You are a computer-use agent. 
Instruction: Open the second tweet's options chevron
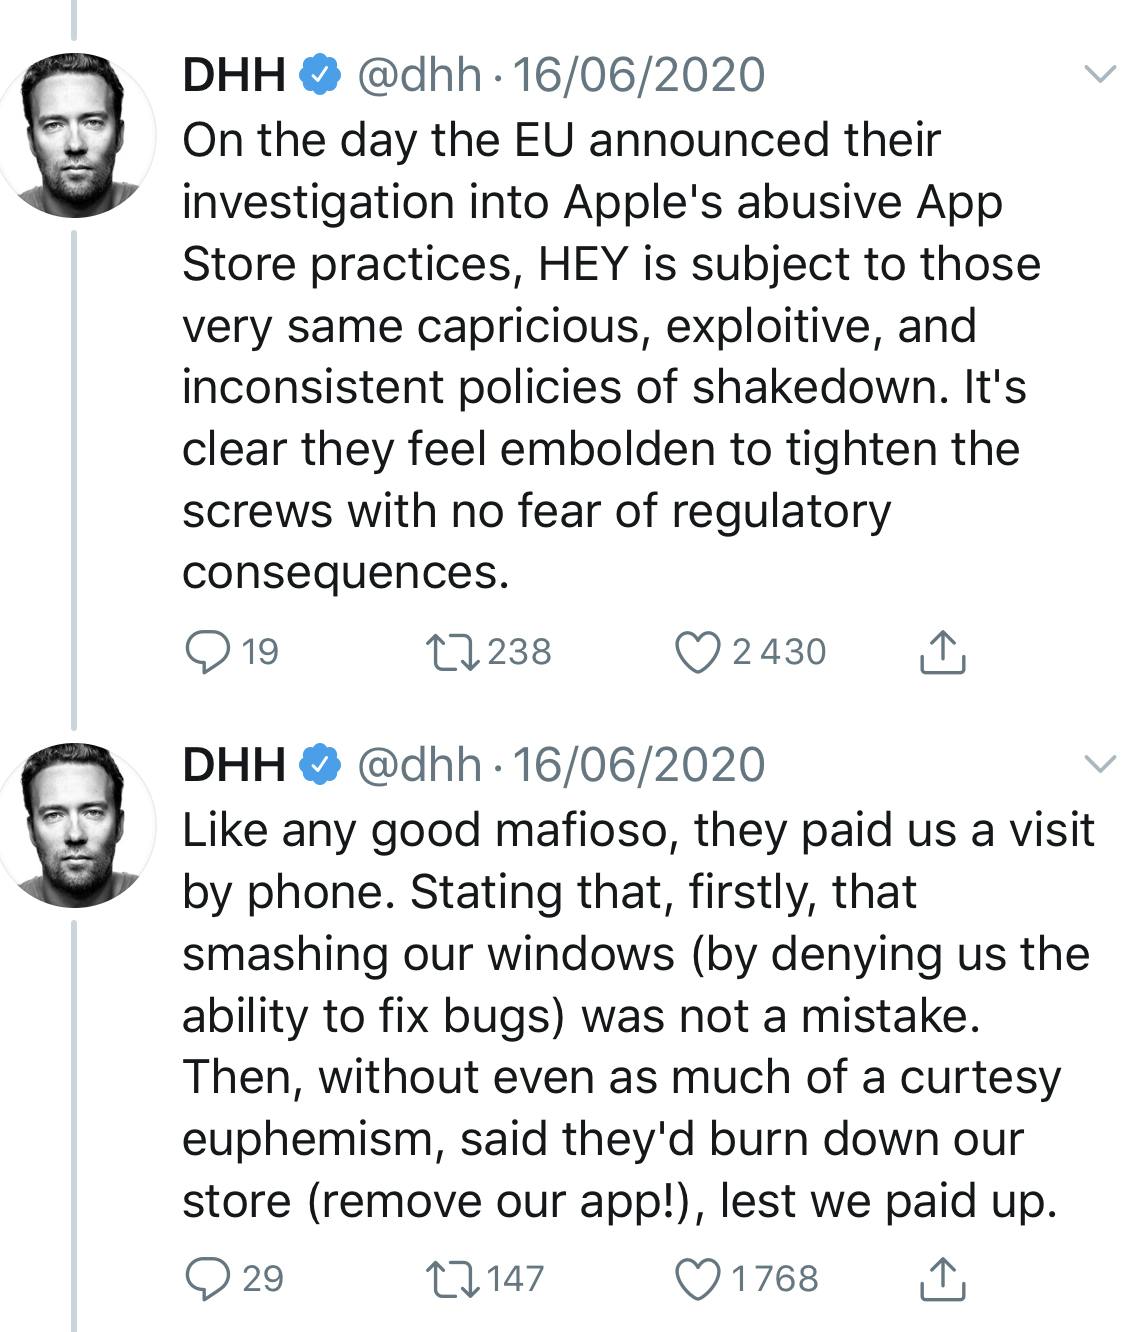coord(1099,765)
